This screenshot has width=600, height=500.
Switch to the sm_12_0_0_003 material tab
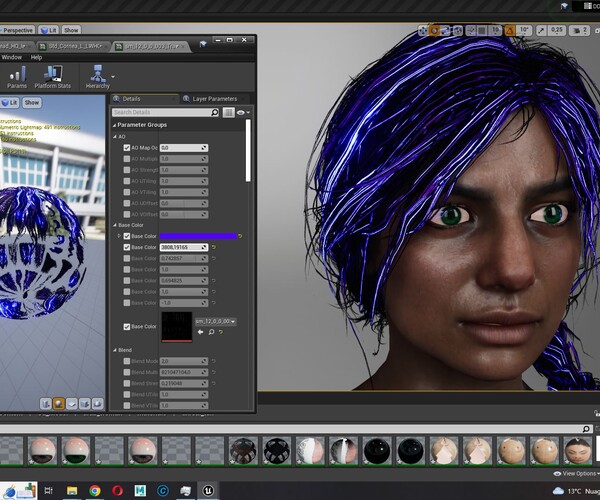(151, 46)
